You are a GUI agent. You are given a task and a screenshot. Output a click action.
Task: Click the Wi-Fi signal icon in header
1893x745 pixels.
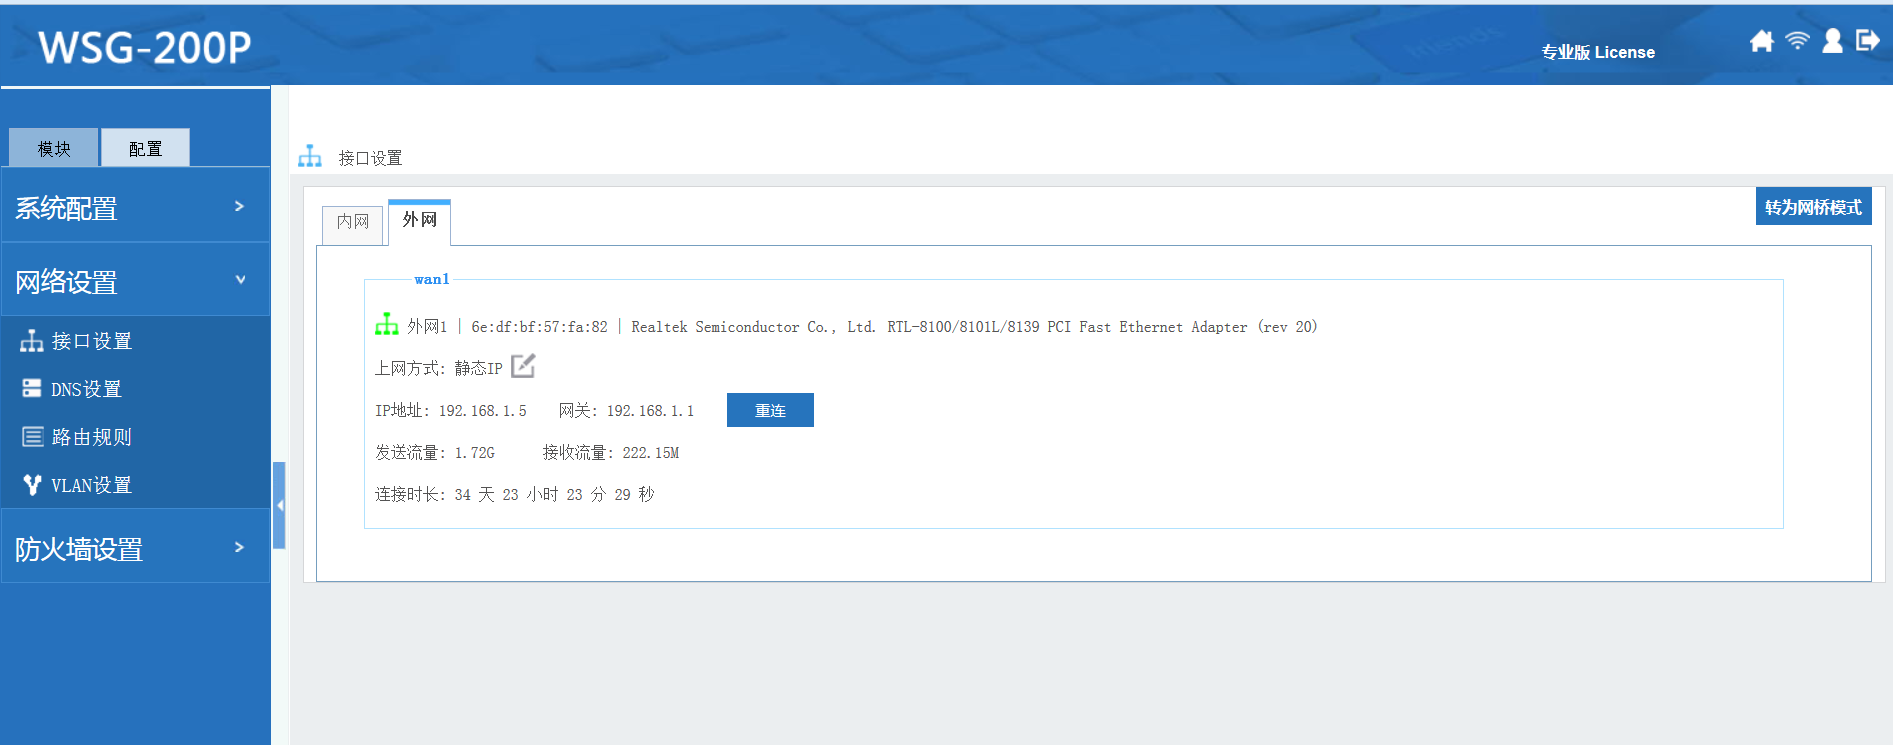pyautogui.click(x=1797, y=40)
